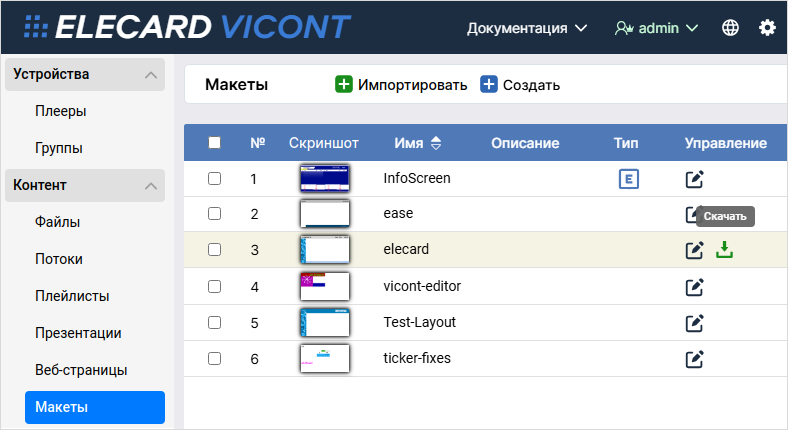Click the E type icon for InfoScreen
This screenshot has height=430, width=788.
coord(629,179)
